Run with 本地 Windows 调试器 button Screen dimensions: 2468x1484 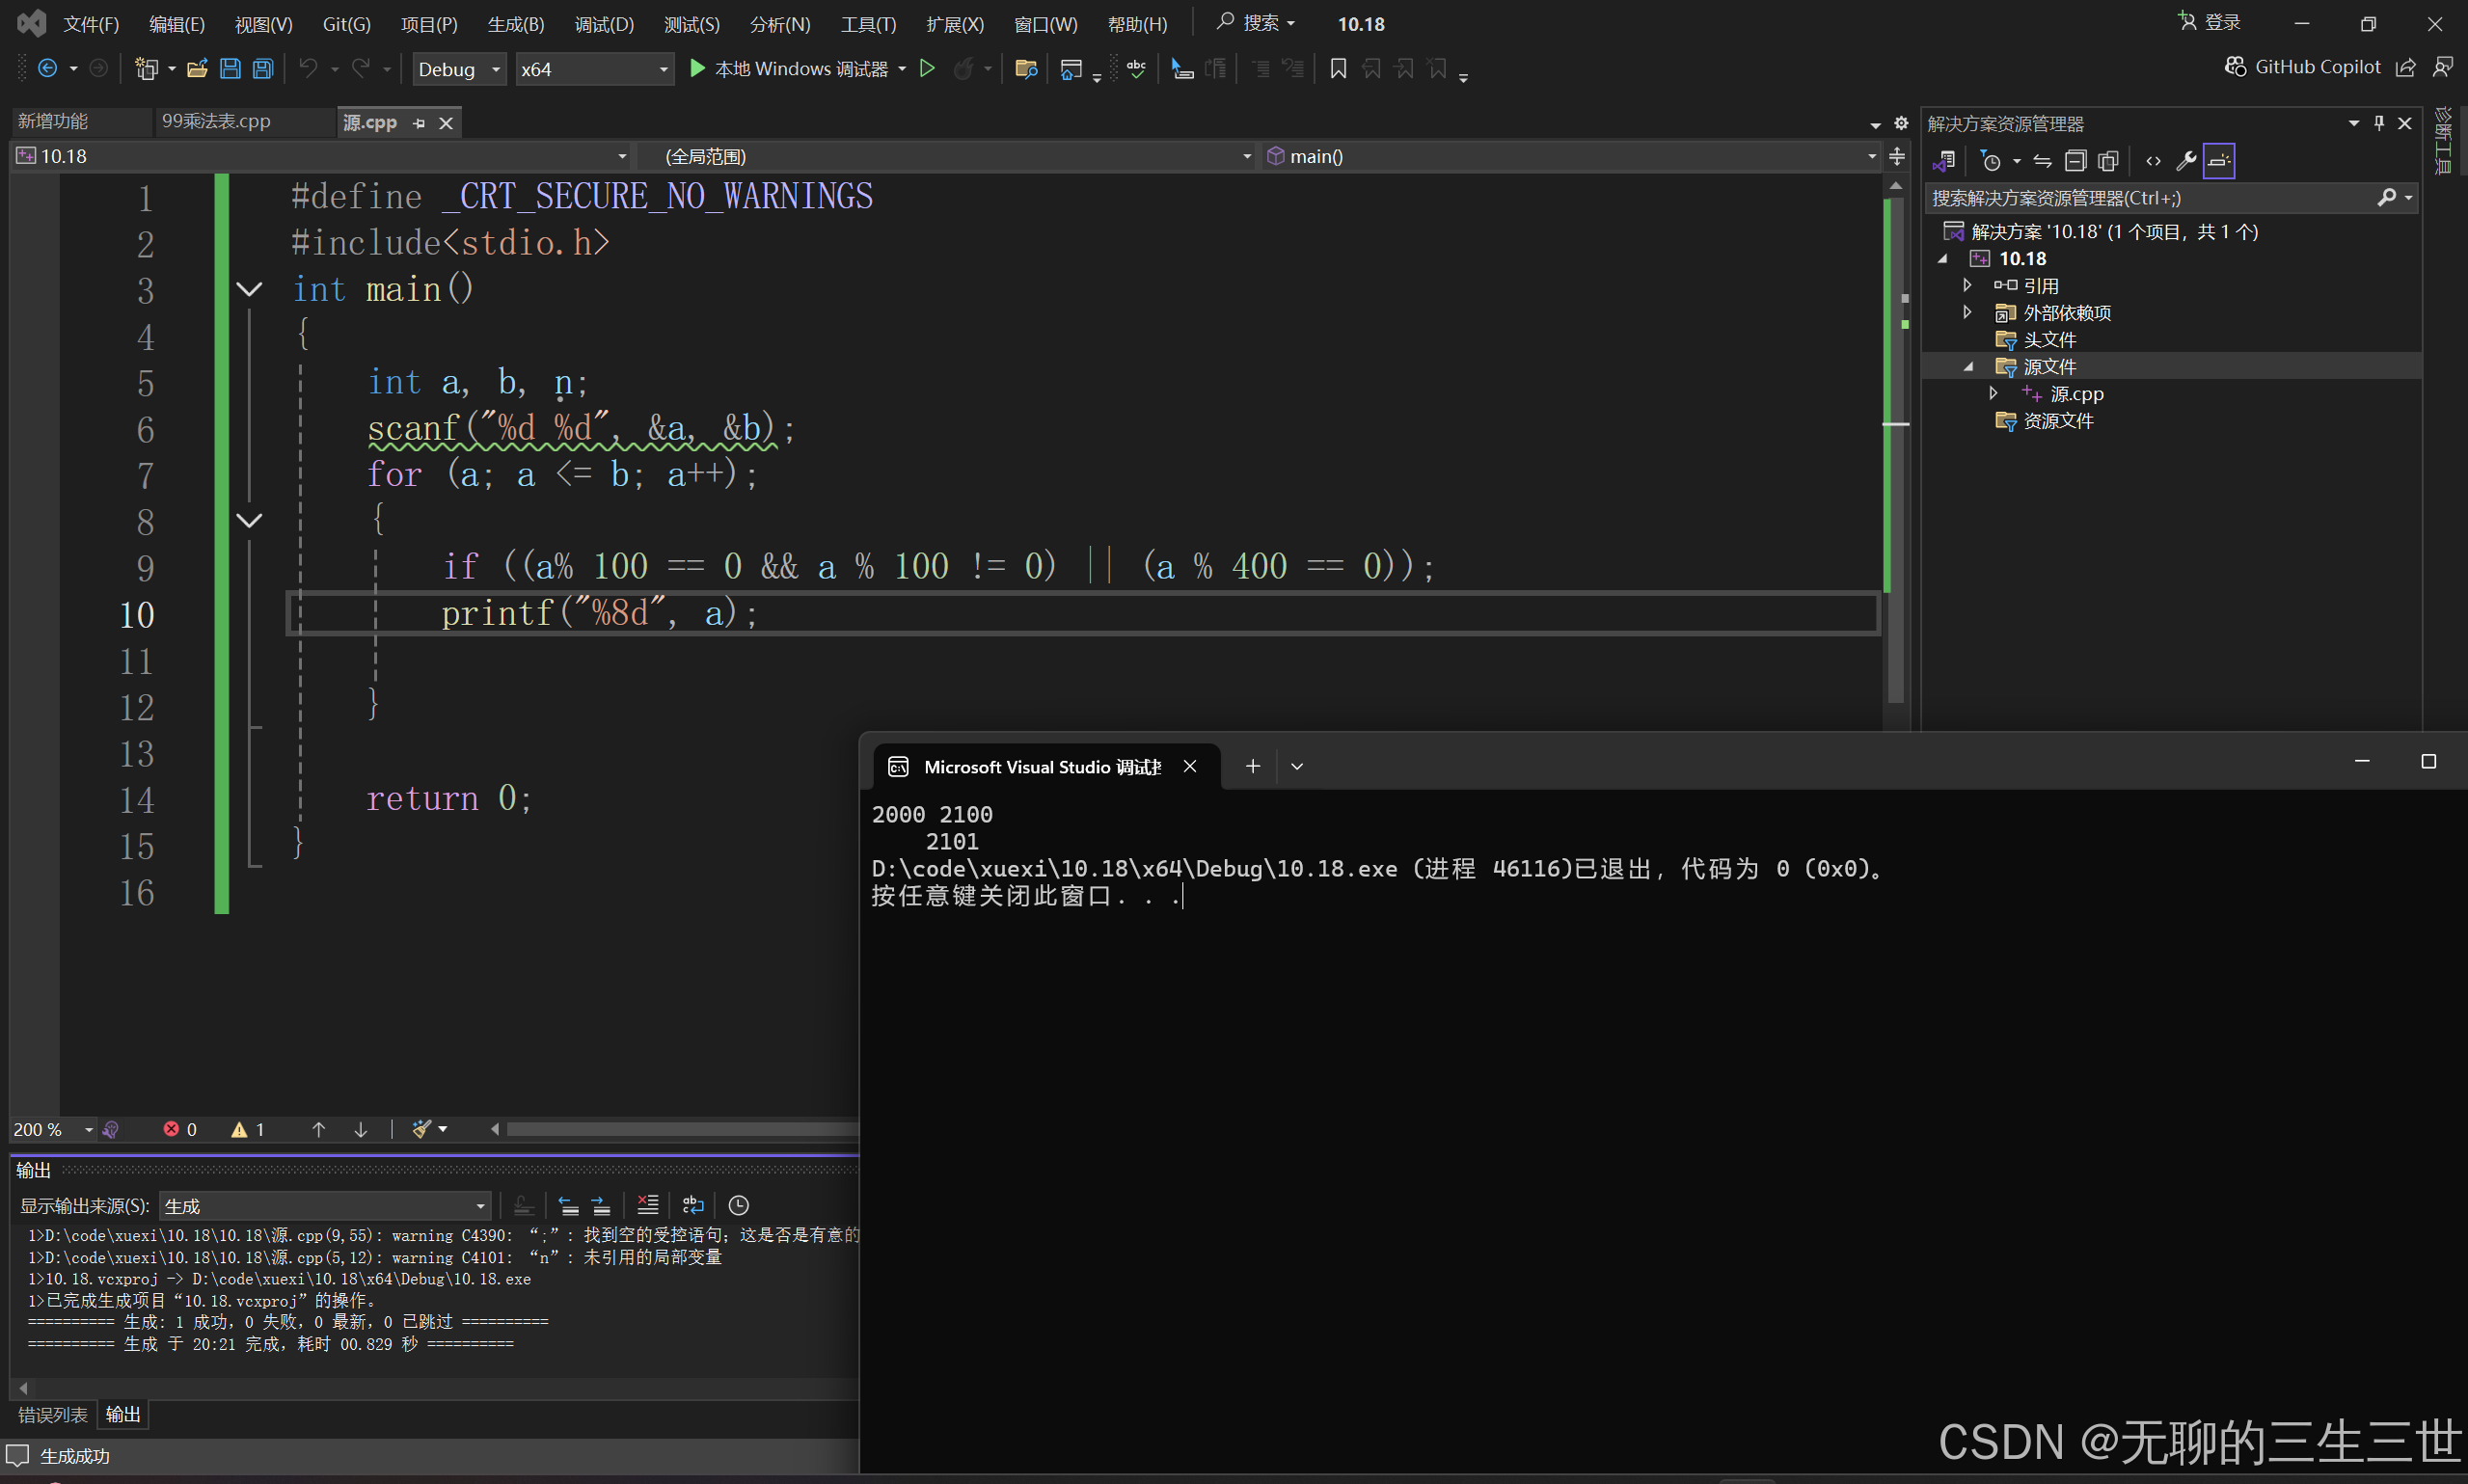[x=790, y=68]
